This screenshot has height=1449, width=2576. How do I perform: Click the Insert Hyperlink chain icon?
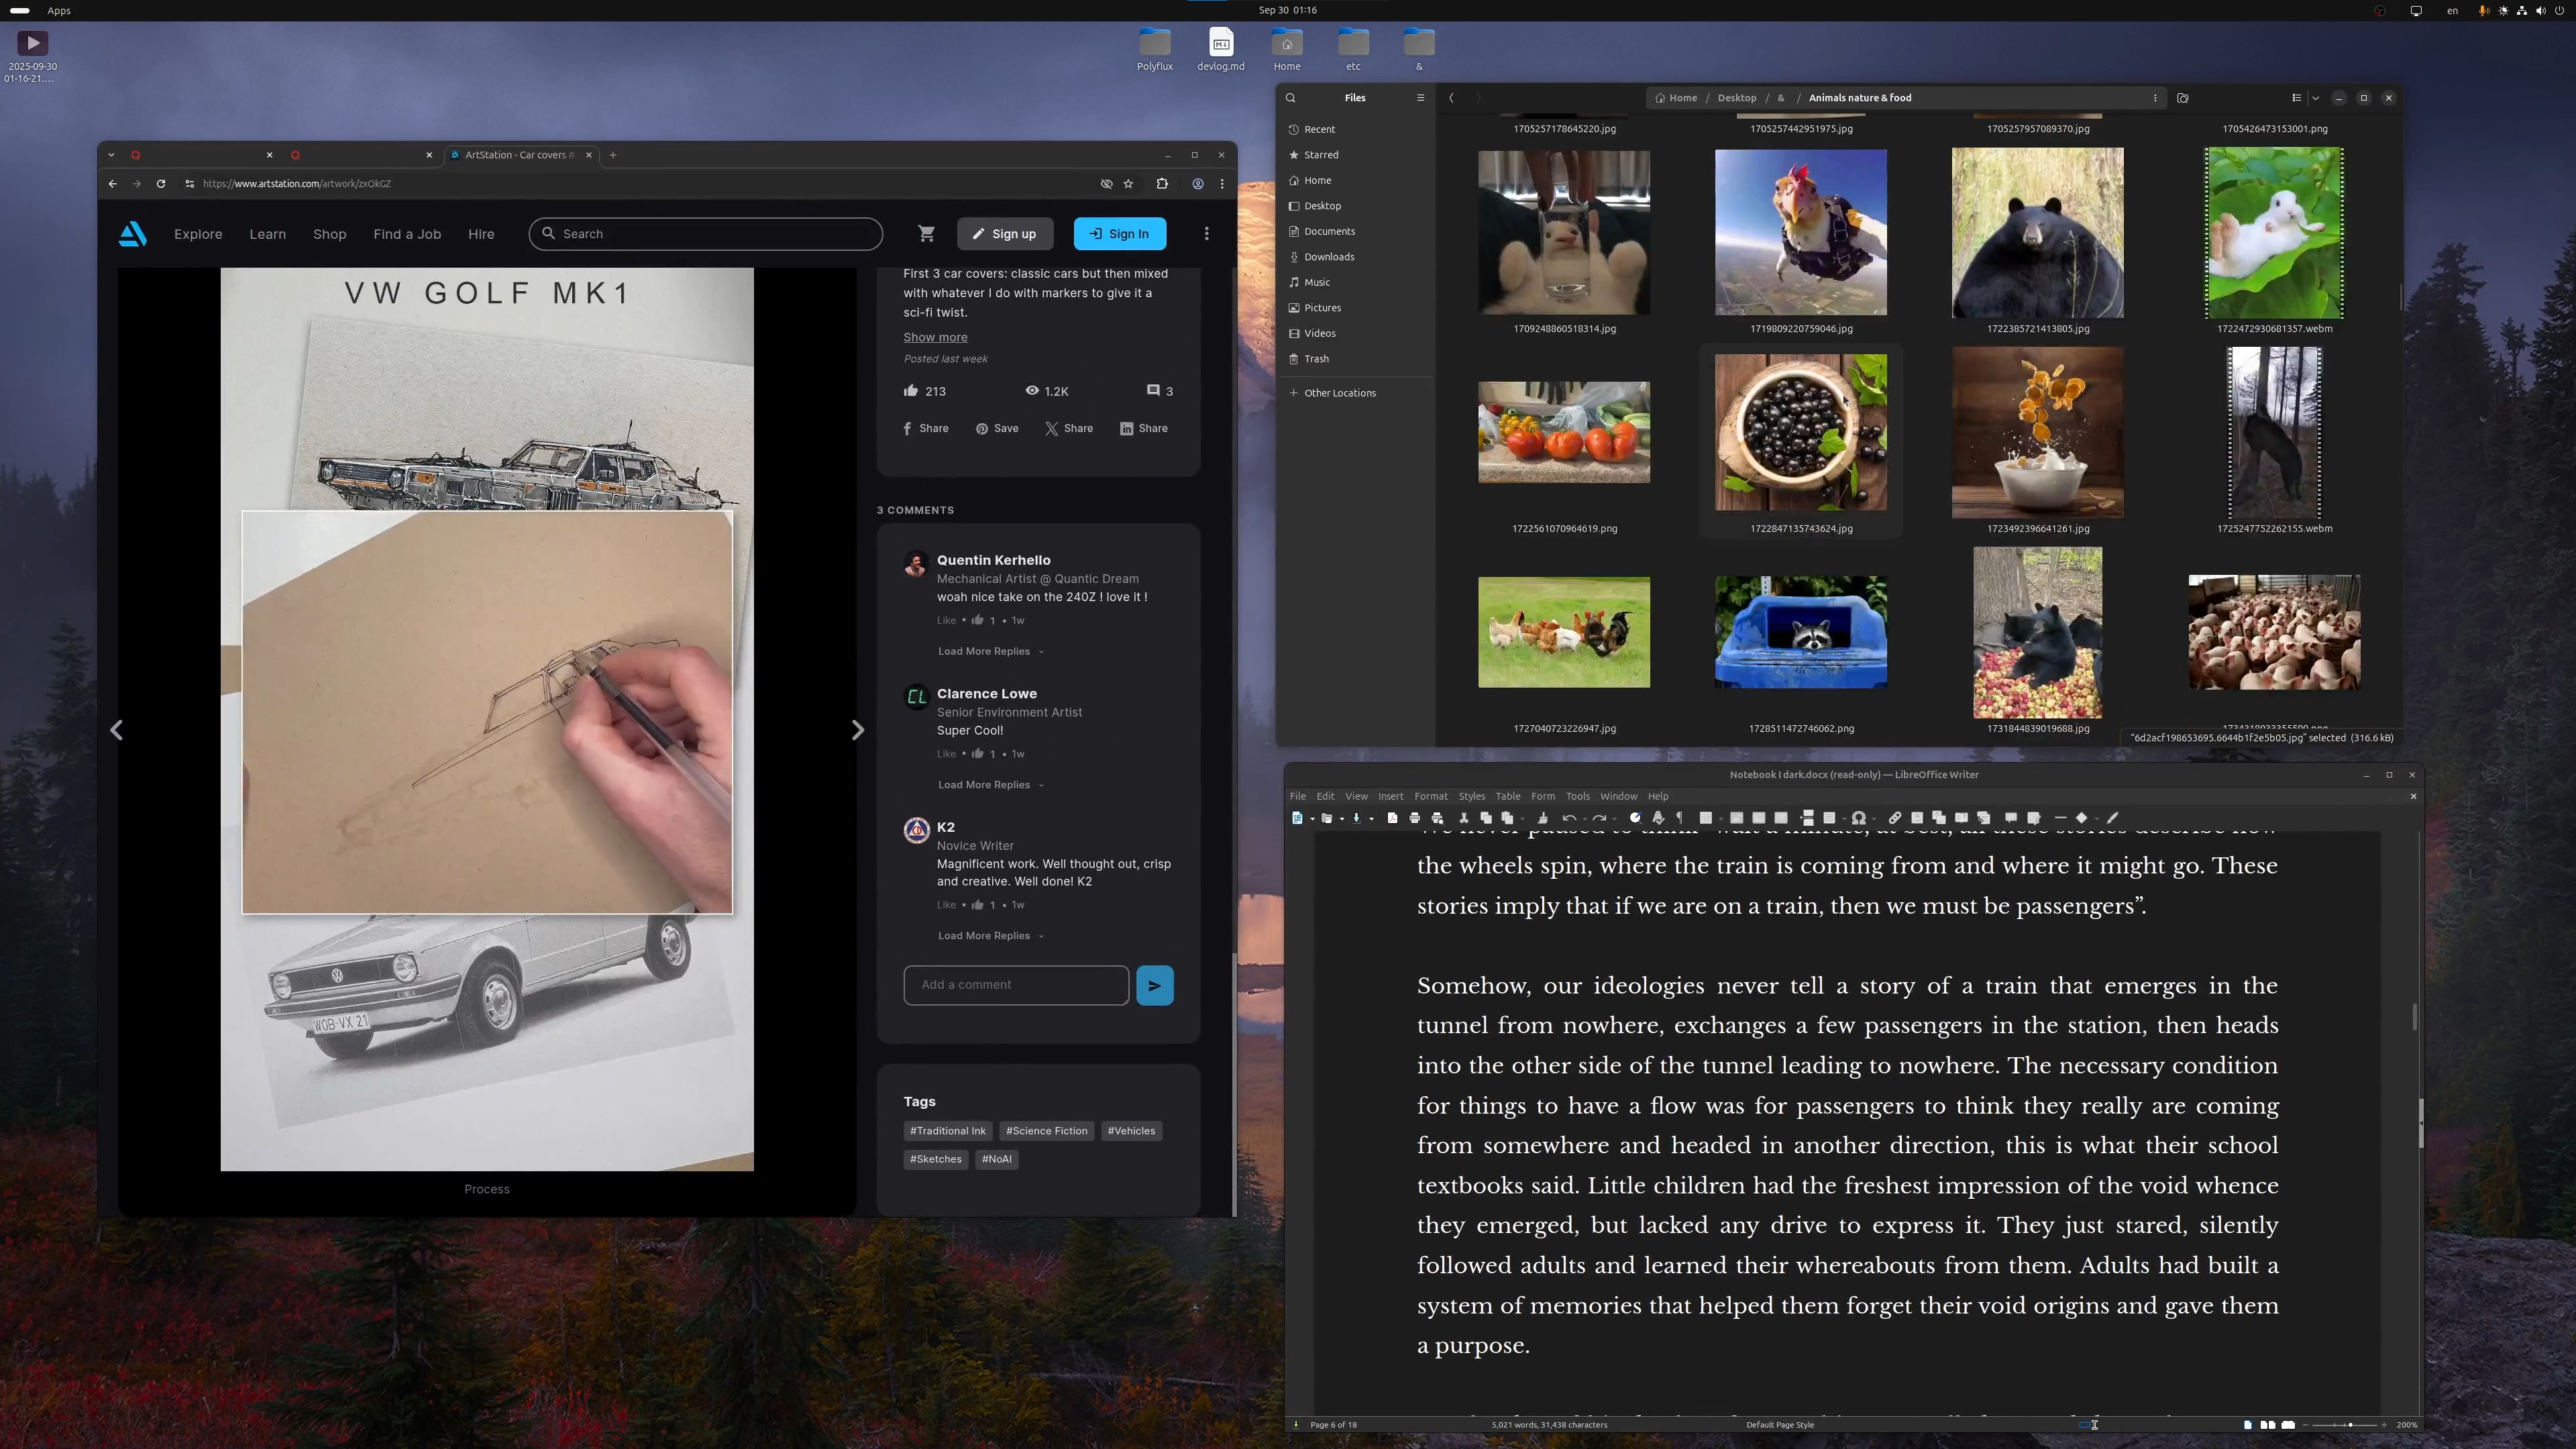point(1895,818)
